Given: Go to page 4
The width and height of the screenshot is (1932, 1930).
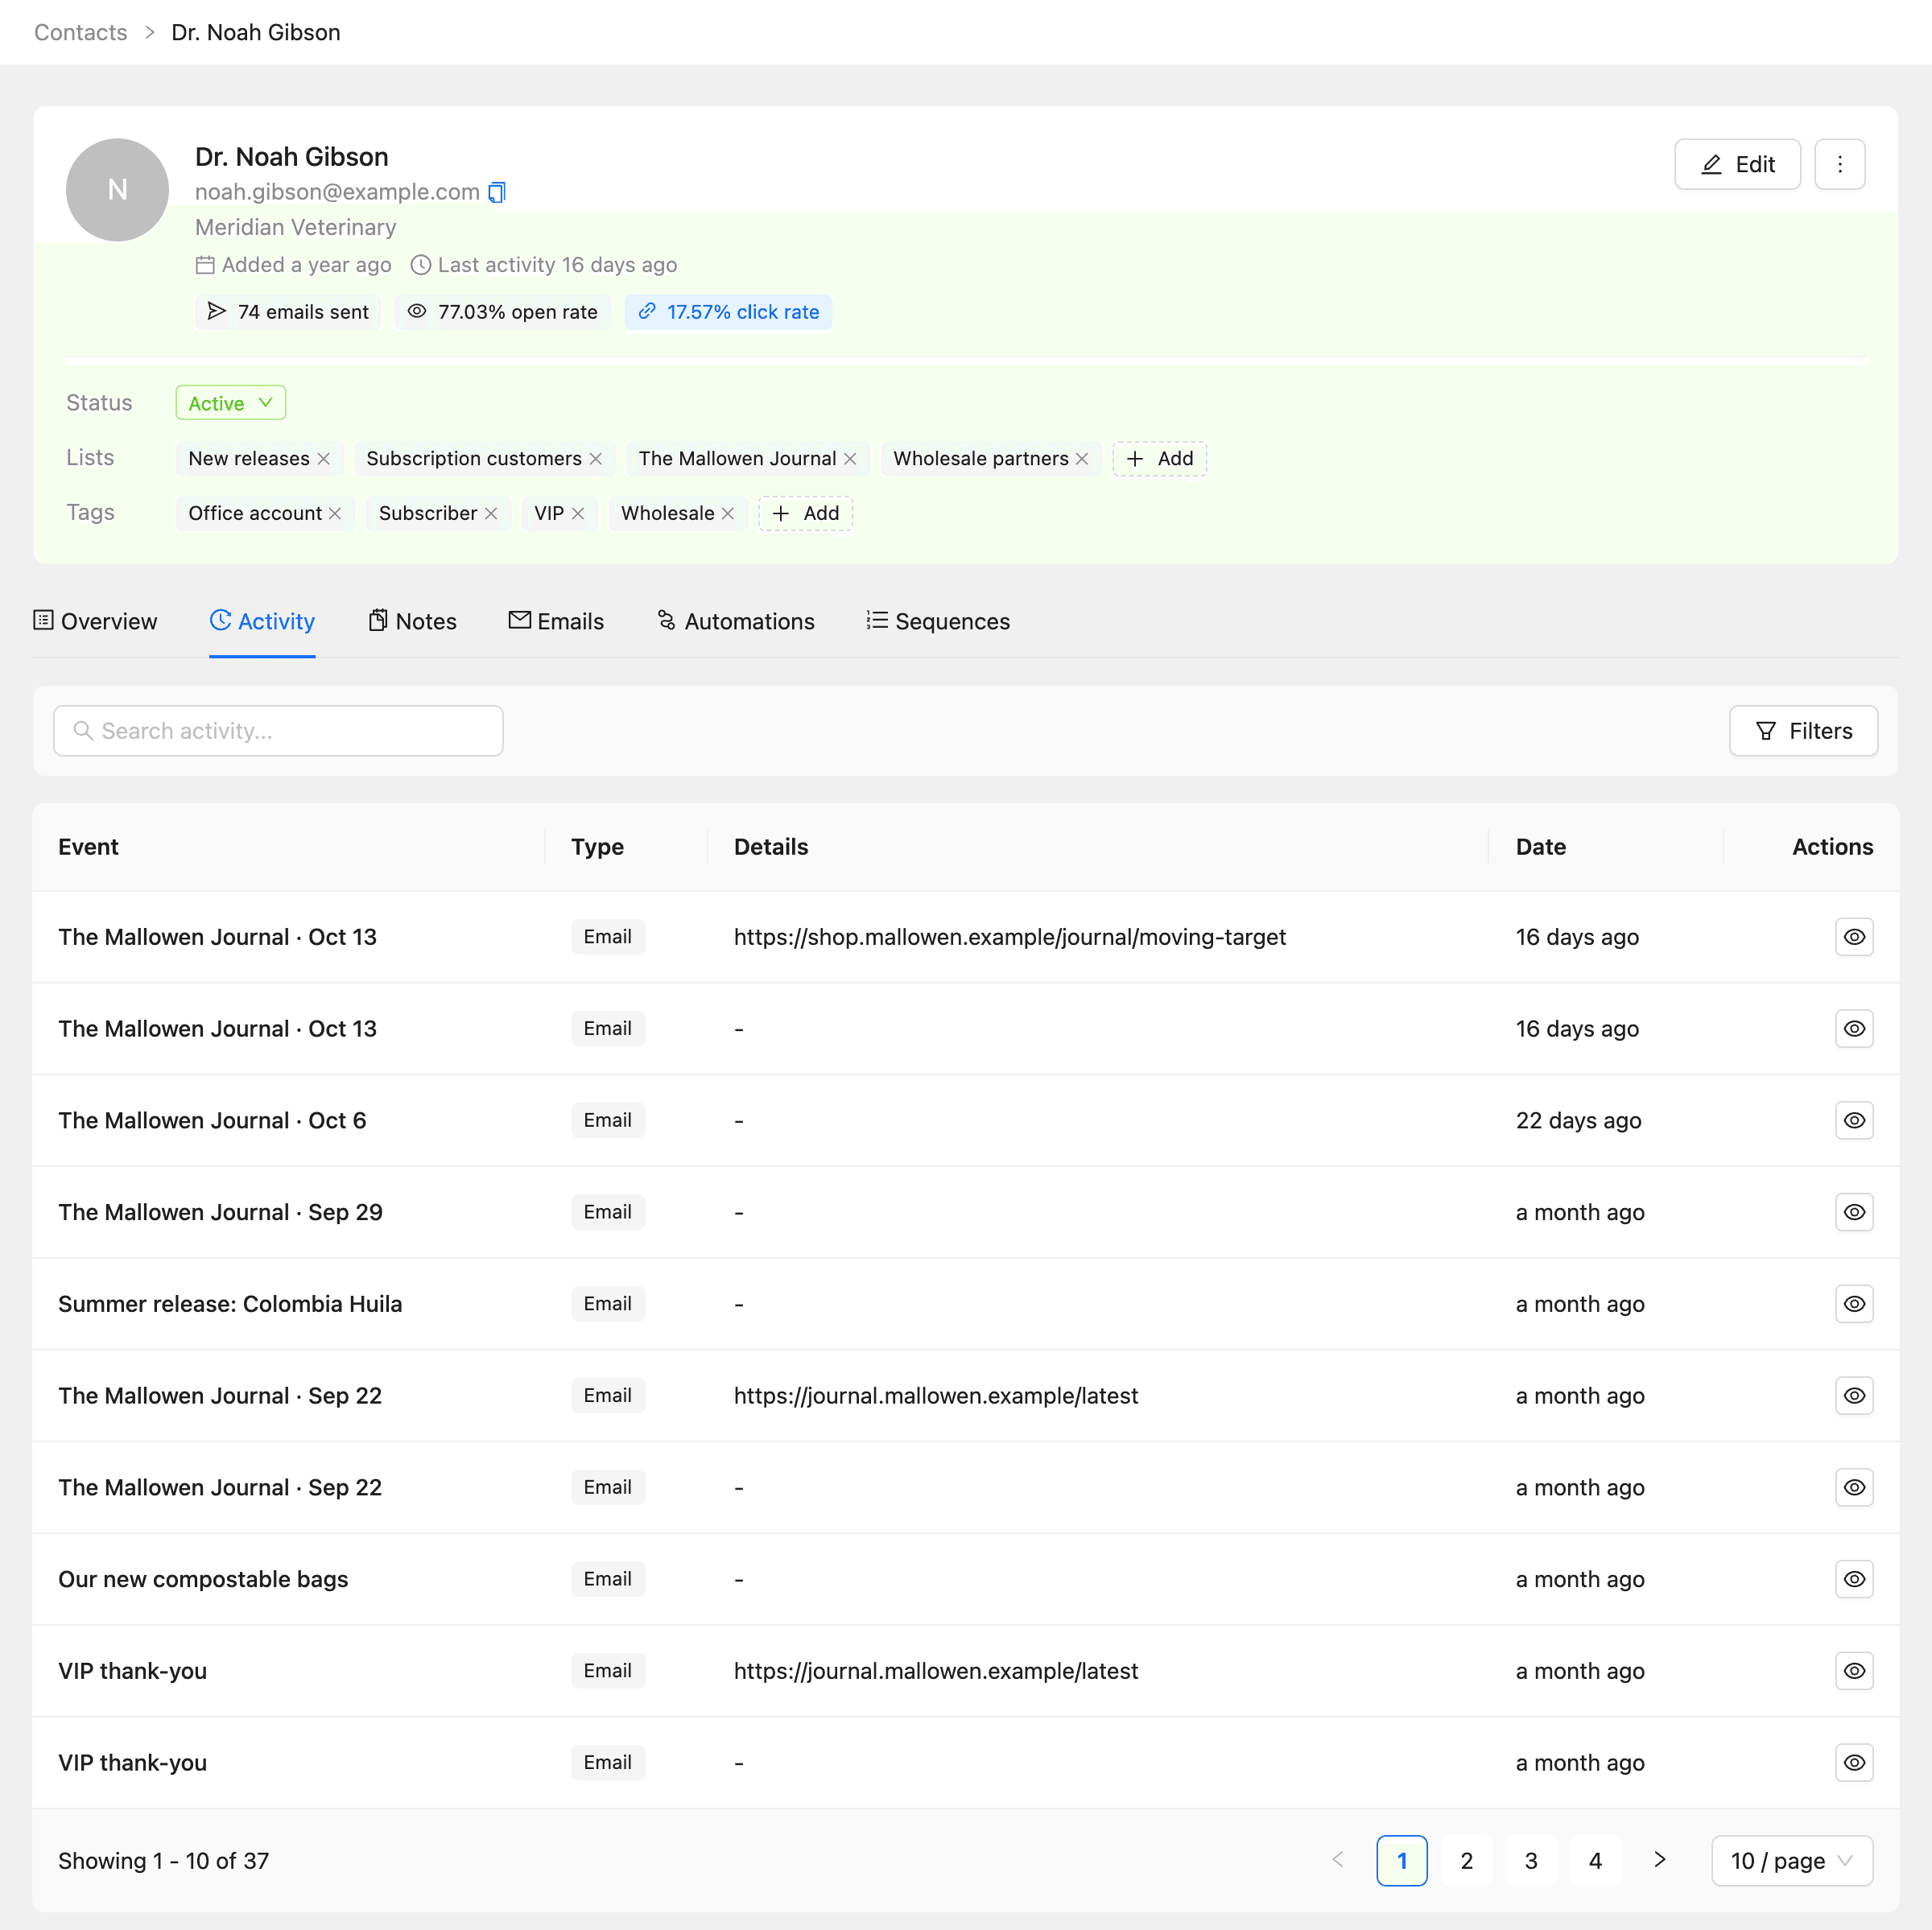Looking at the screenshot, I should point(1595,1860).
